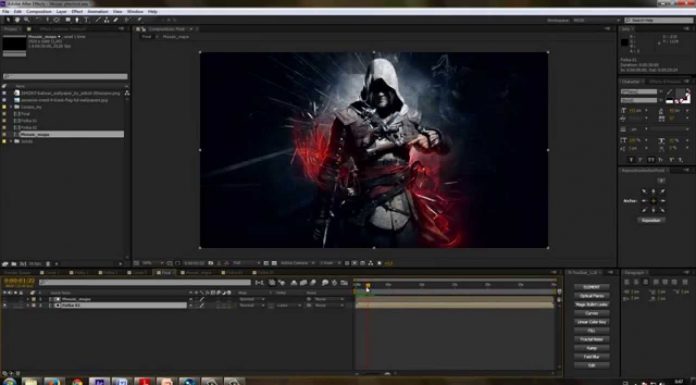Open the Window menu
This screenshot has height=385, width=696.
pyautogui.click(x=135, y=12)
